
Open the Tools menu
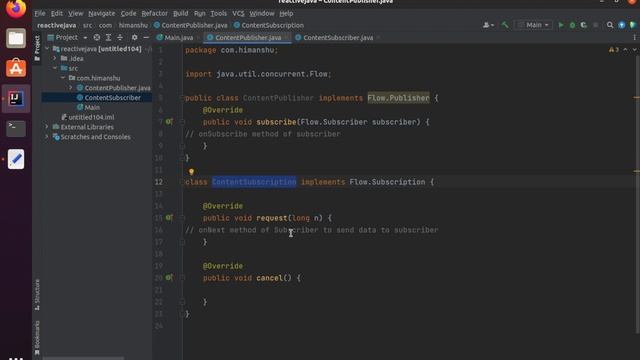[218, 13]
